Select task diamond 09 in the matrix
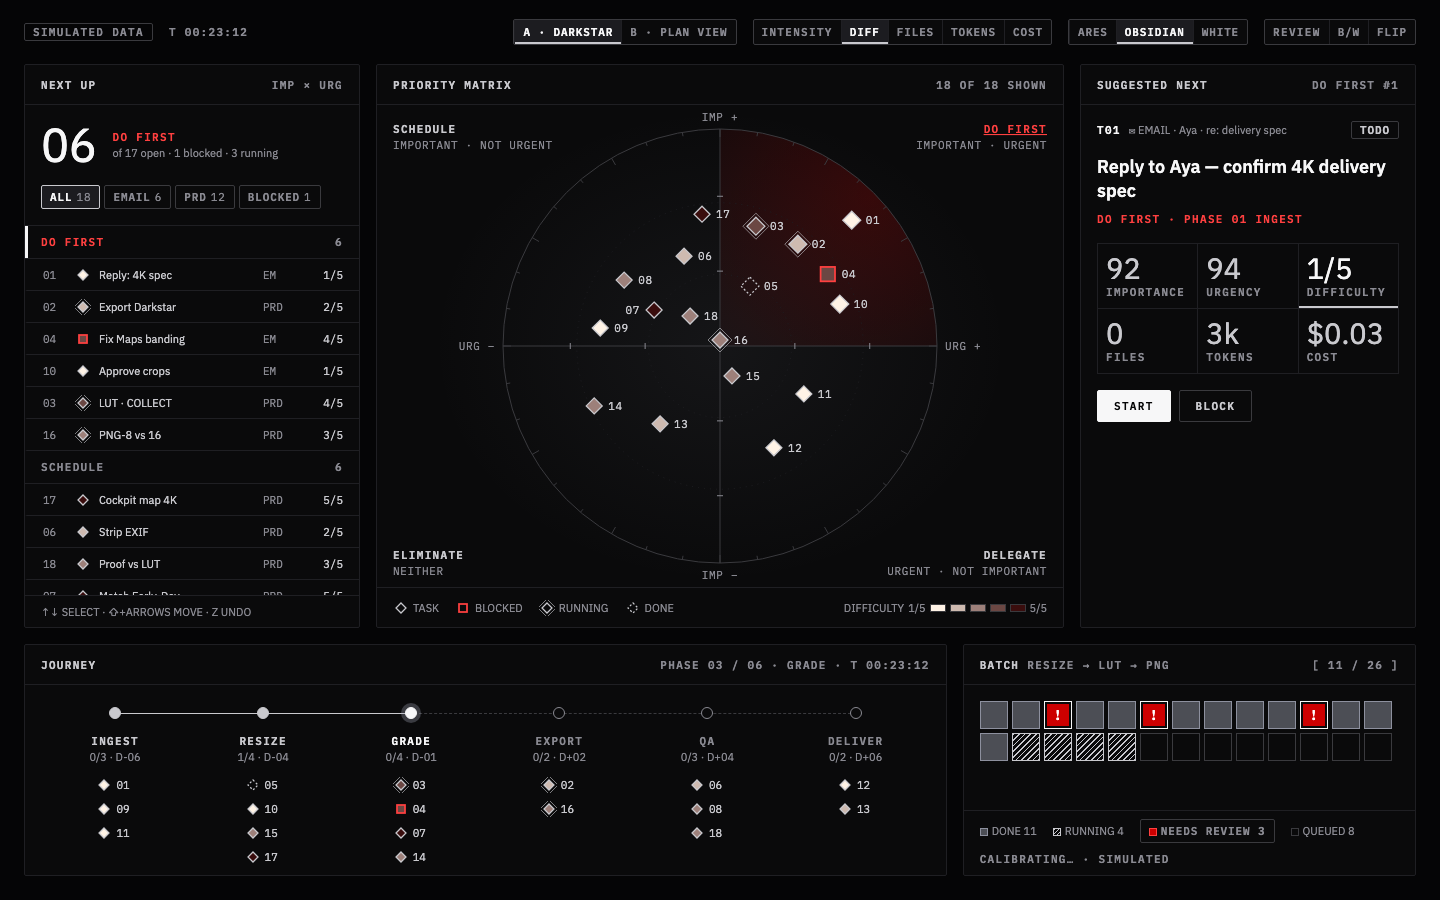This screenshot has width=1440, height=900. [600, 328]
